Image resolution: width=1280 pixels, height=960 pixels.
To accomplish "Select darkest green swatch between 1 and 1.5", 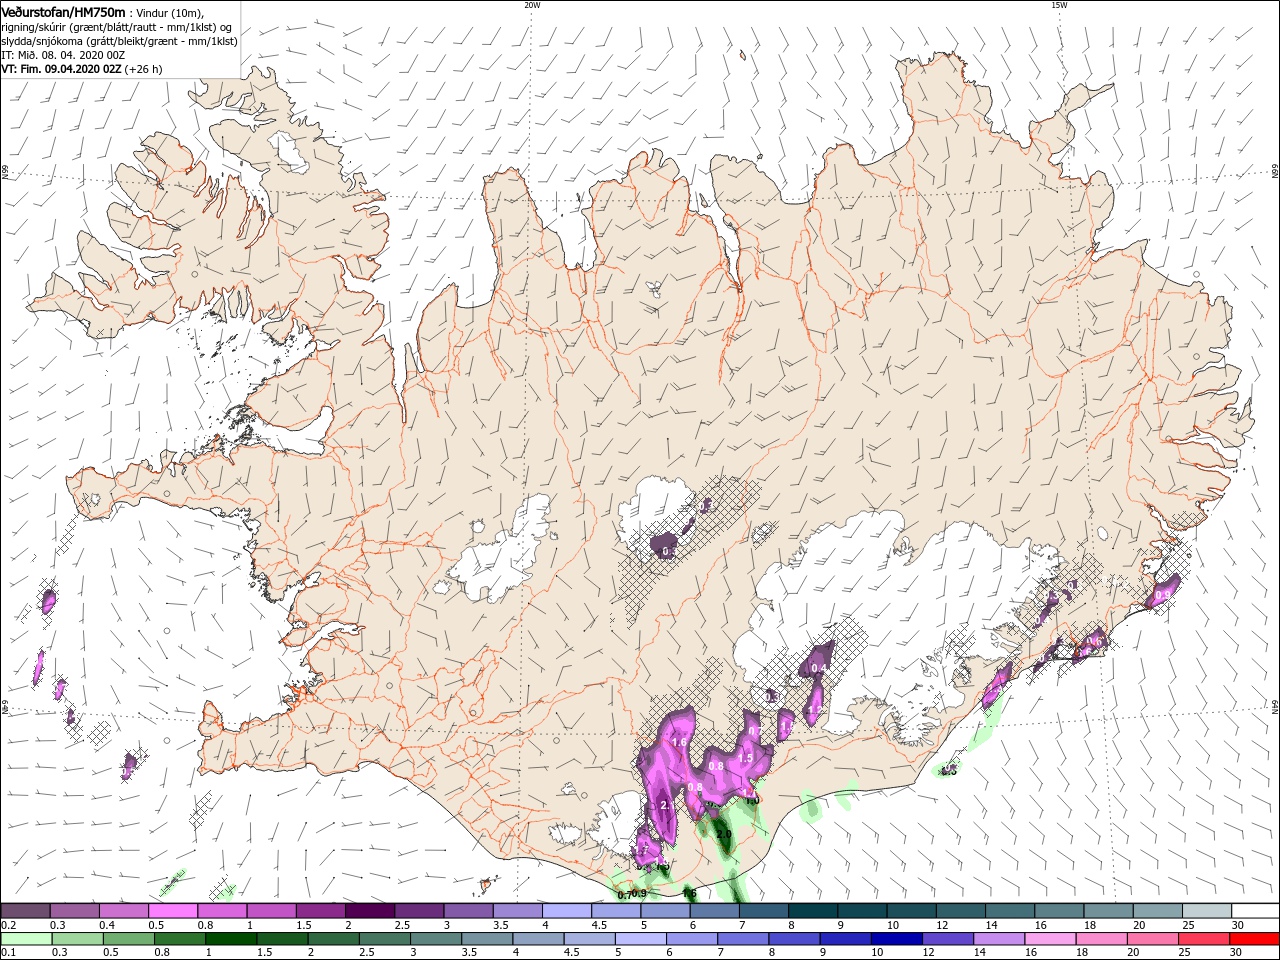I will 231,939.
